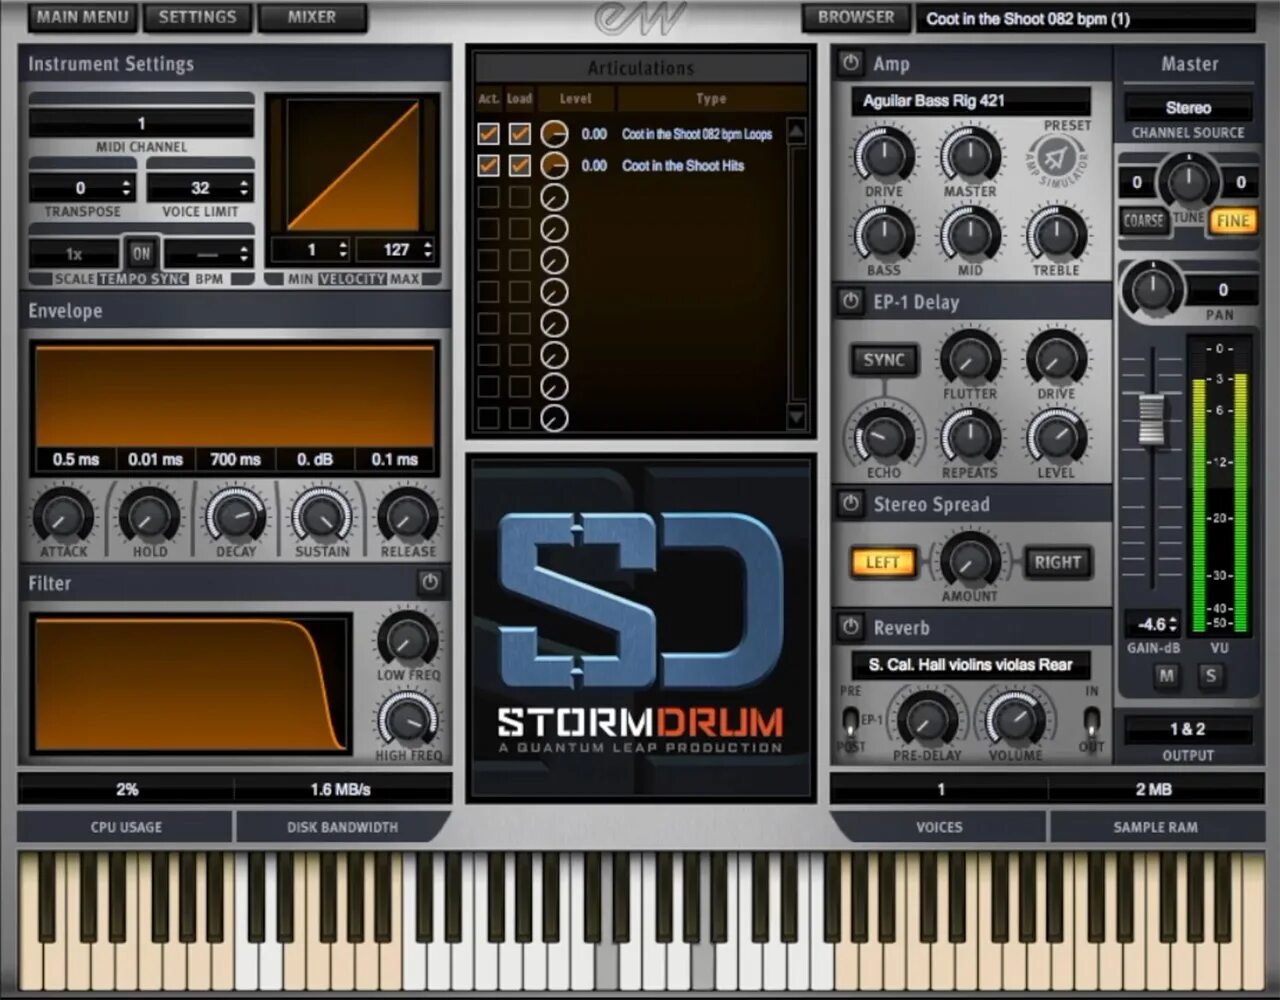Click the Filter High Freq knob
The image size is (1280, 1000).
coord(407,720)
